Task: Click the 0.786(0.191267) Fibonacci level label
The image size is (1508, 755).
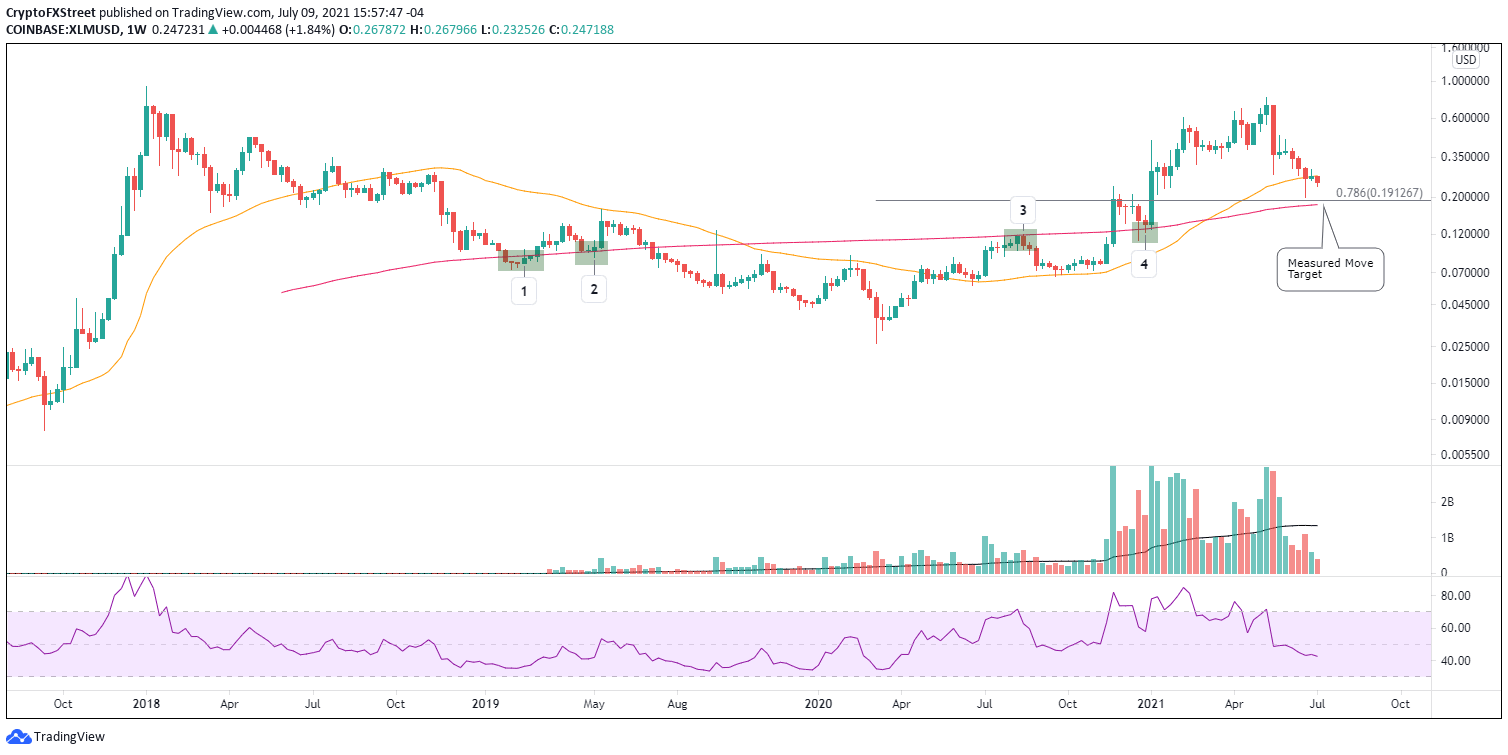Action: pos(1379,193)
